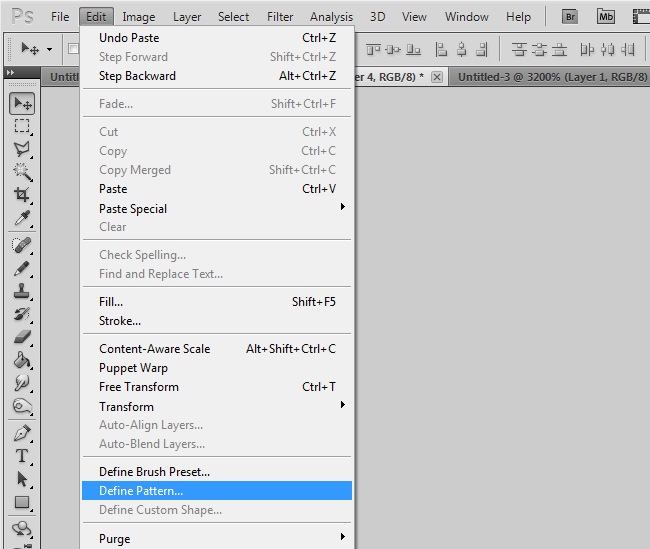Select the Clone Stamp tool

coord(22,291)
